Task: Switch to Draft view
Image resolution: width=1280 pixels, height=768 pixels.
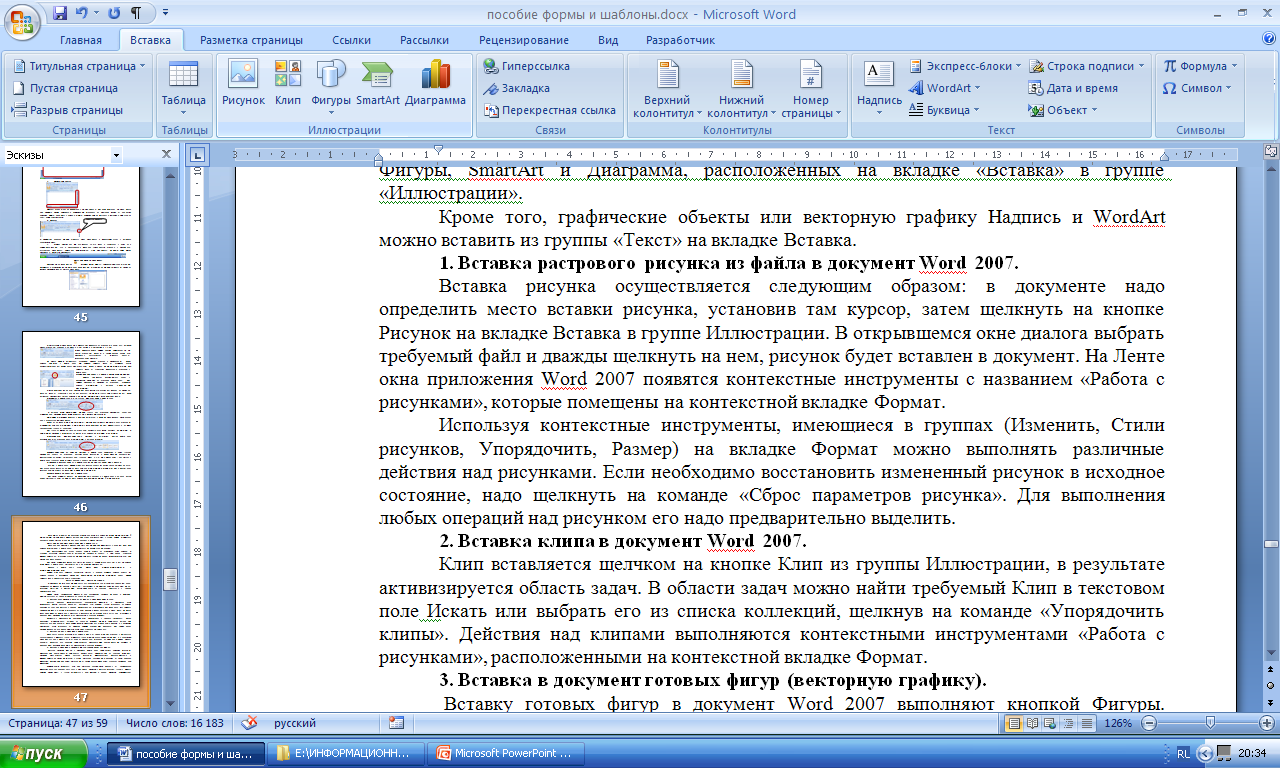Action: (1086, 723)
